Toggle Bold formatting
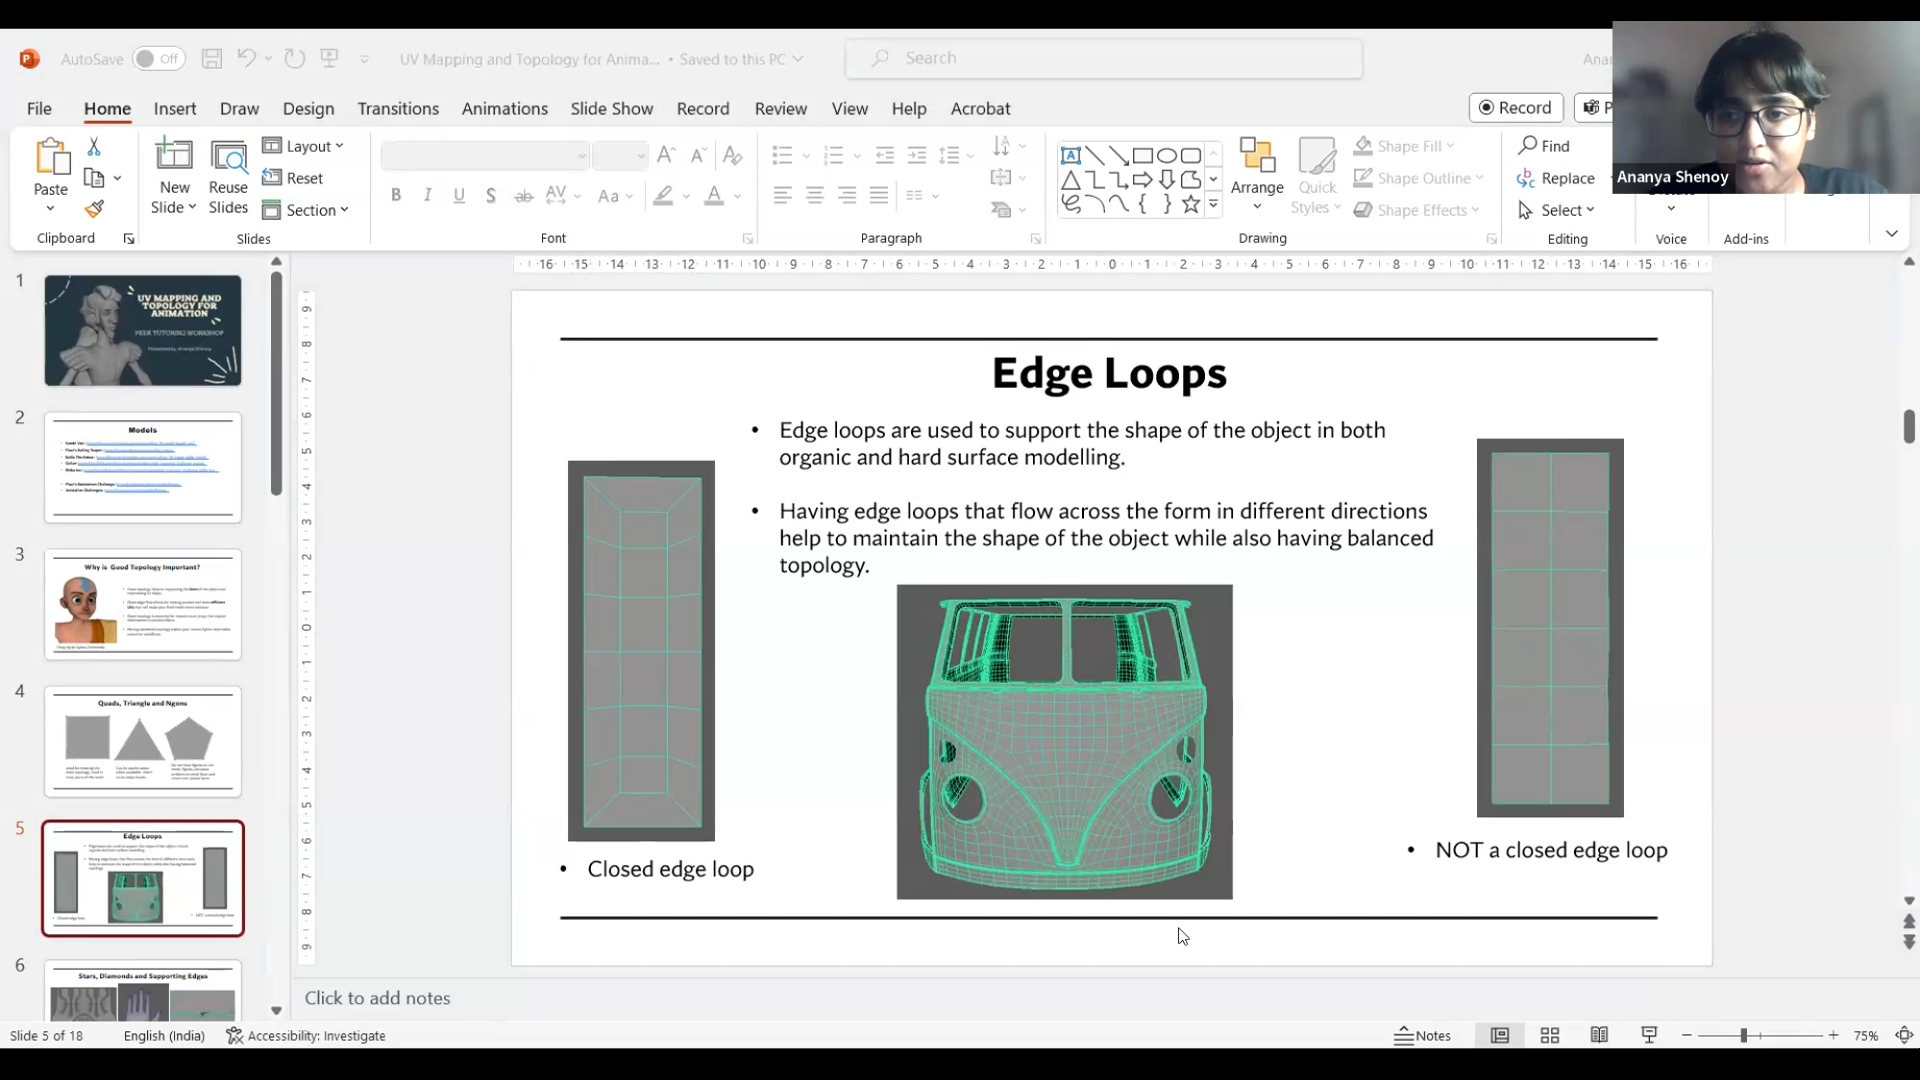 pyautogui.click(x=396, y=196)
